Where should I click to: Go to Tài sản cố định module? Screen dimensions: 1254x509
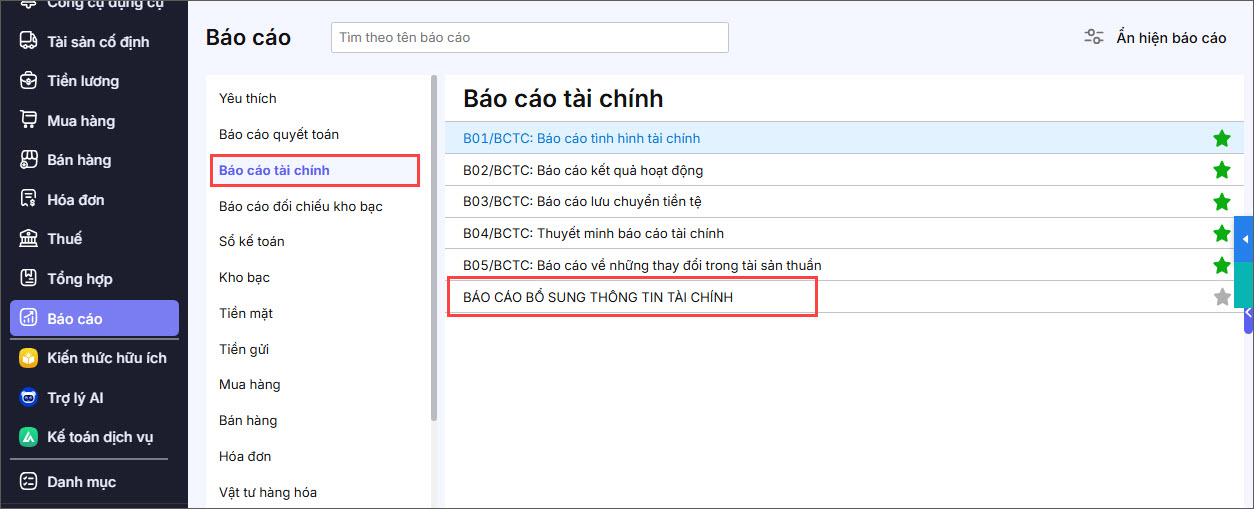pyautogui.click(x=98, y=41)
